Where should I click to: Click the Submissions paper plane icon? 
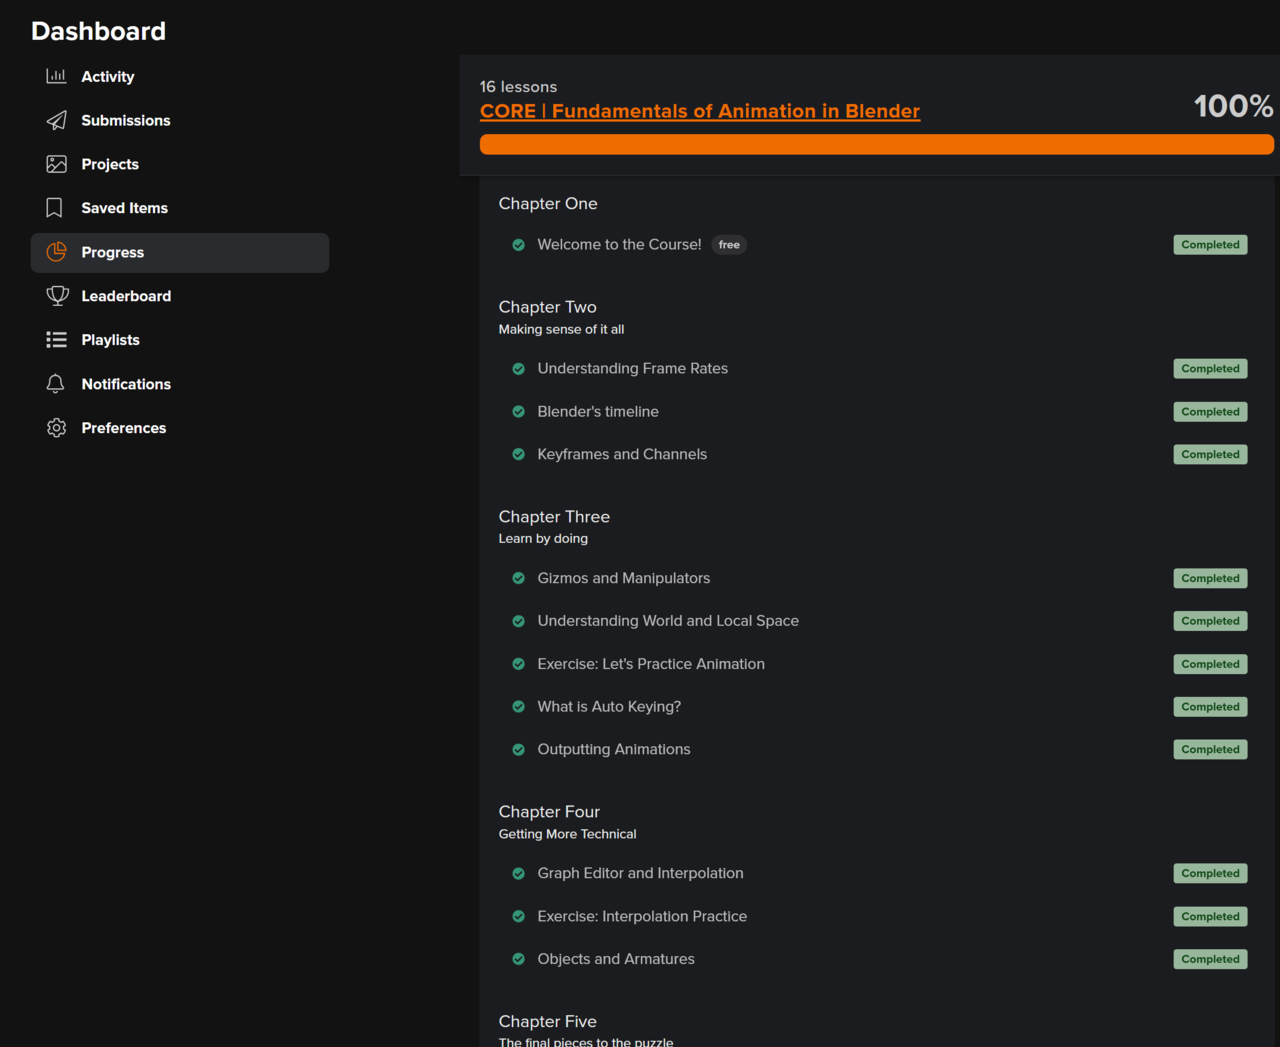[x=56, y=120]
